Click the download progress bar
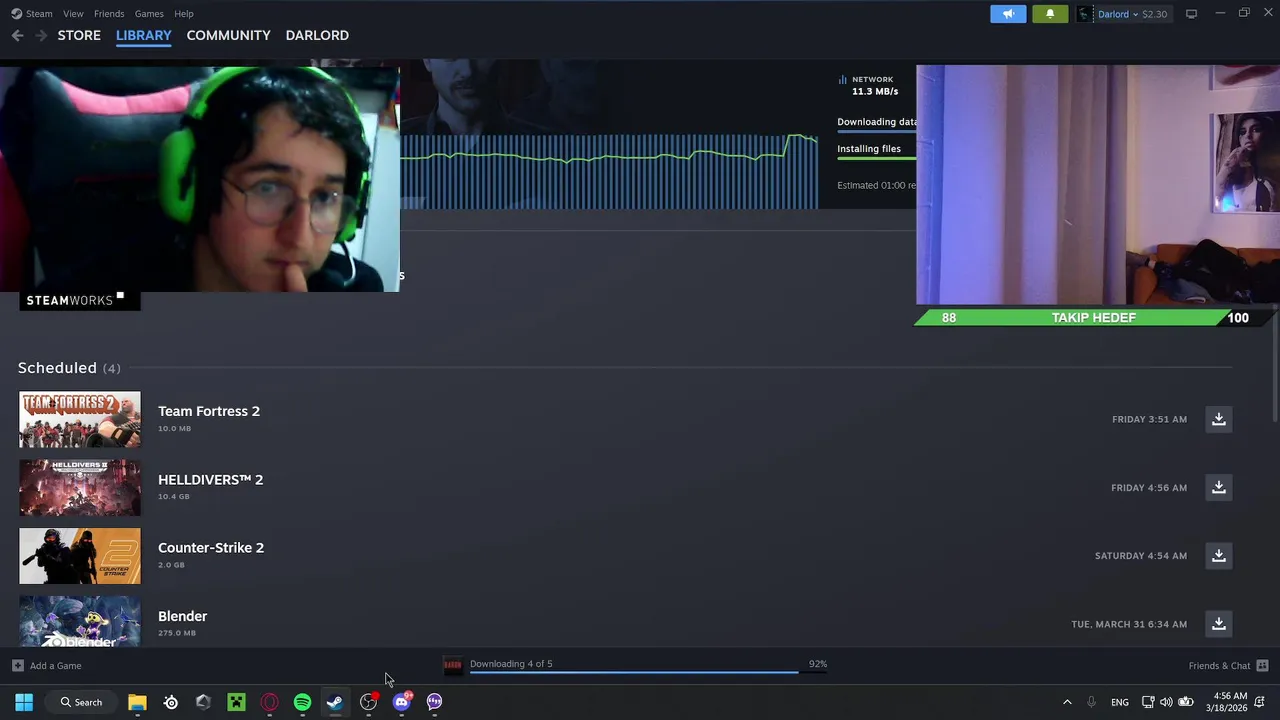1280x720 pixels. click(x=648, y=672)
